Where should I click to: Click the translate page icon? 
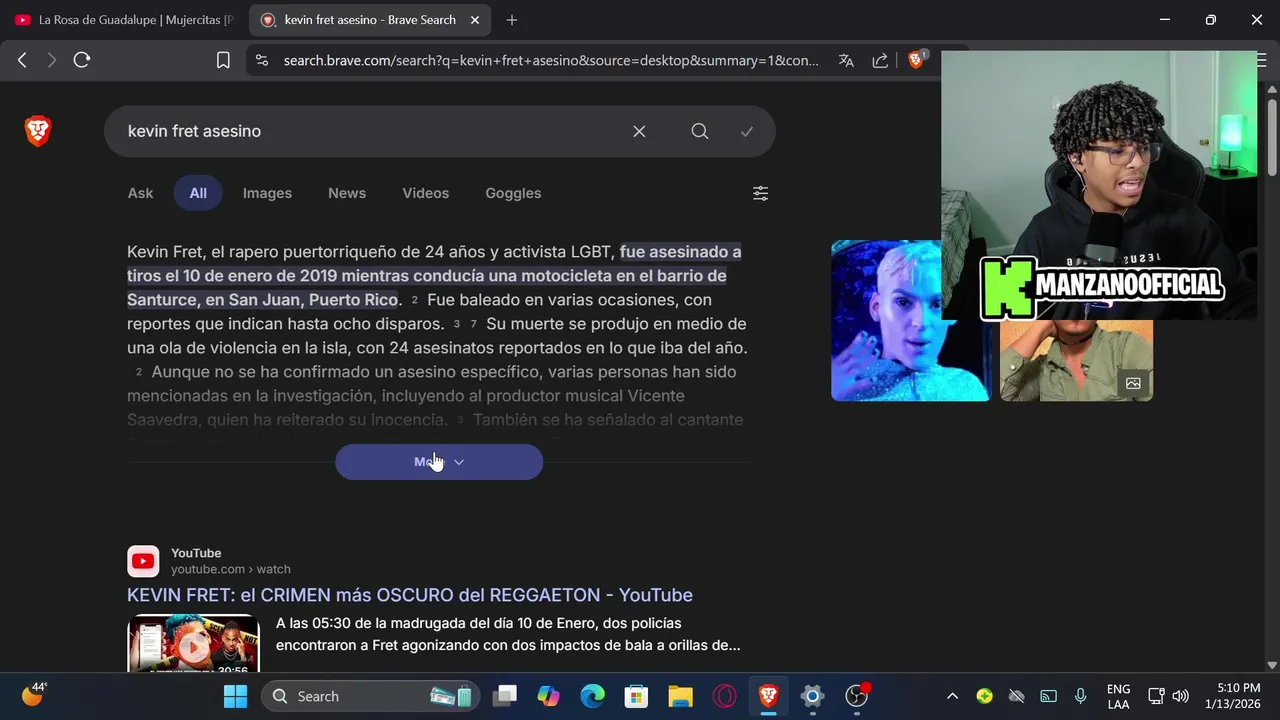[x=846, y=60]
